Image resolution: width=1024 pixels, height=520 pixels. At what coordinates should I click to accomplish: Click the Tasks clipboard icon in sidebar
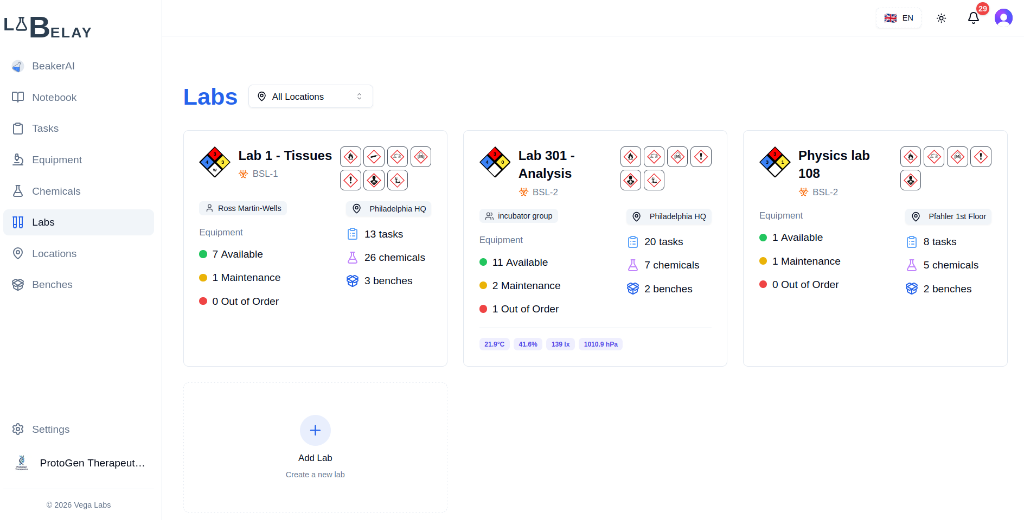(x=18, y=129)
